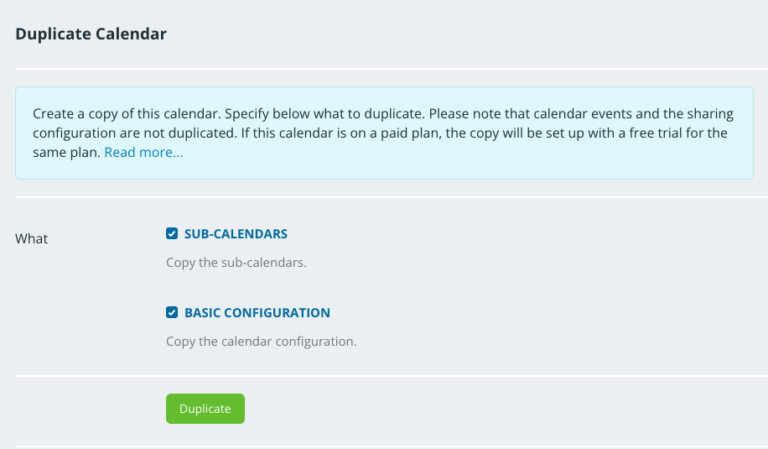Click the Duplicate Calendar heading
This screenshot has height=449, width=768.
click(91, 34)
